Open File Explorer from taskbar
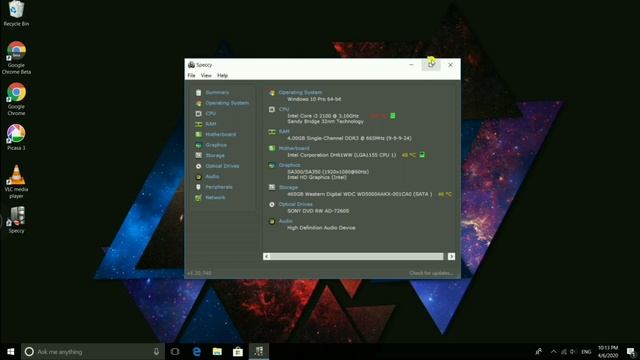 click(x=217, y=351)
